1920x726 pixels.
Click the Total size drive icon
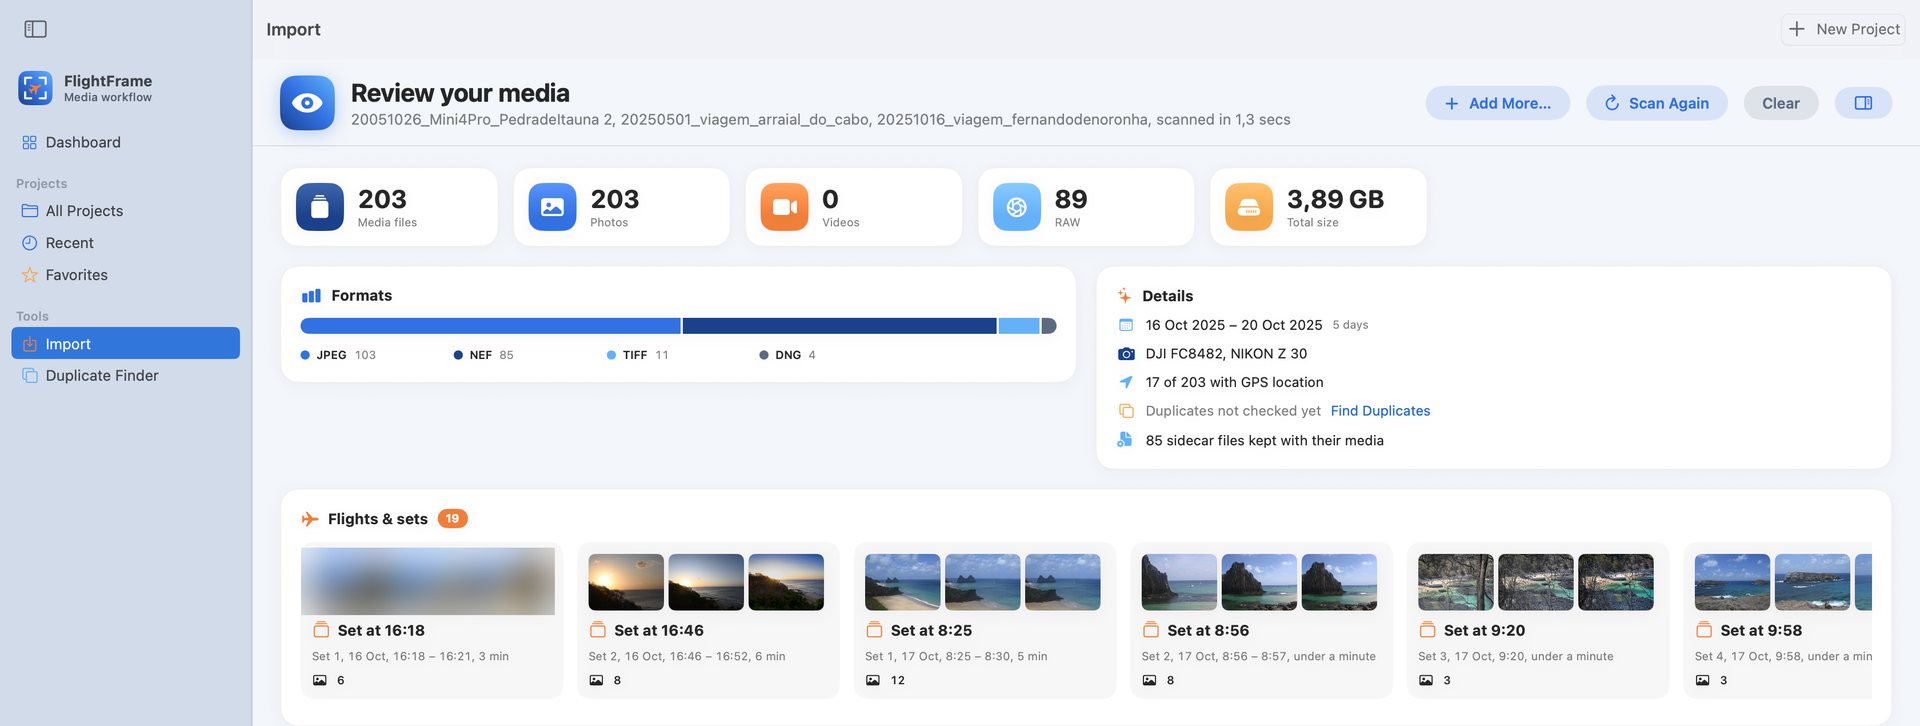[1249, 207]
